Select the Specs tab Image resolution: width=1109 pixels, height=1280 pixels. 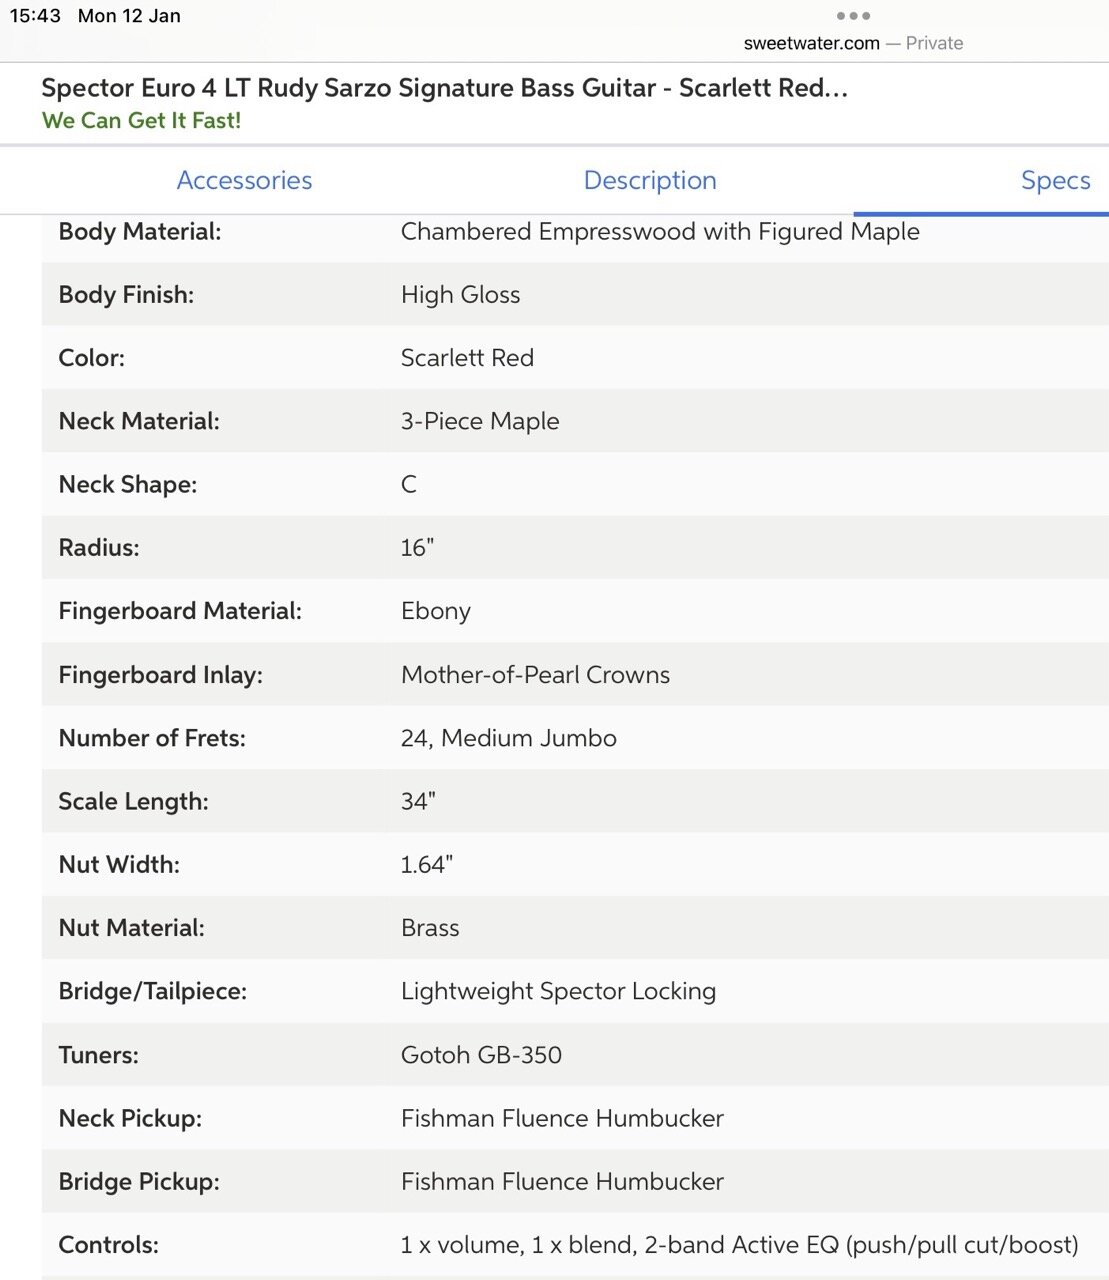[x=1055, y=180]
